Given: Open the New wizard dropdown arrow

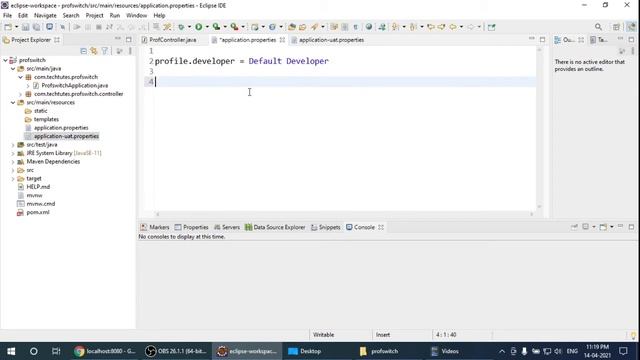Looking at the screenshot, I should [16, 27].
